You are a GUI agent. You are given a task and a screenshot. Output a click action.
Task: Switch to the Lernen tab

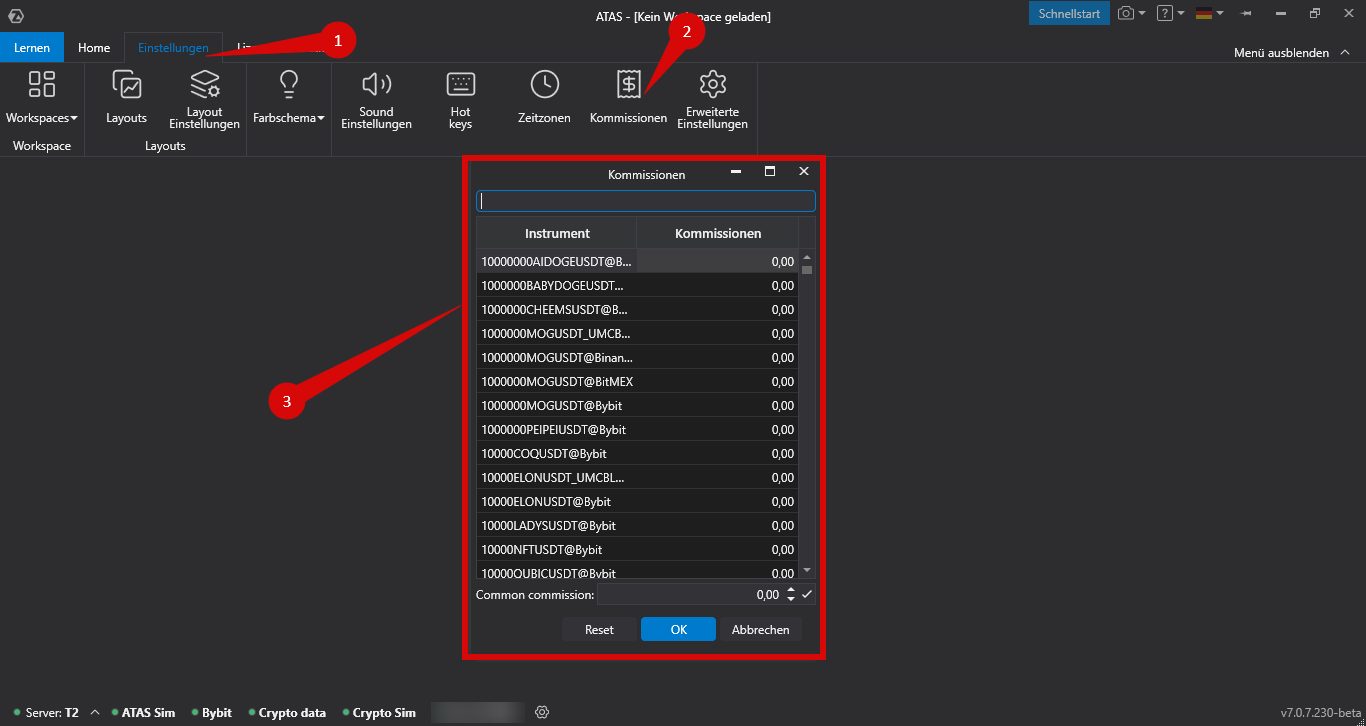[32, 47]
